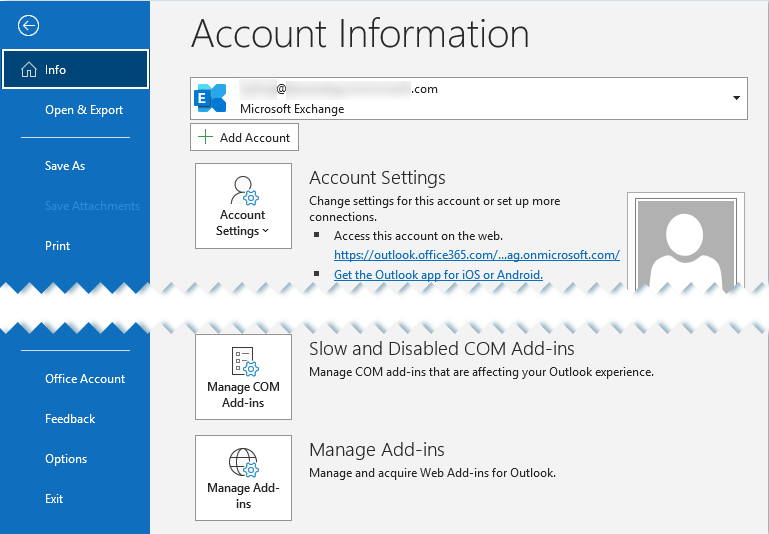Viewport: 769px width, 534px height.
Task: Click the Manage Add-ins button
Action: tap(243, 478)
